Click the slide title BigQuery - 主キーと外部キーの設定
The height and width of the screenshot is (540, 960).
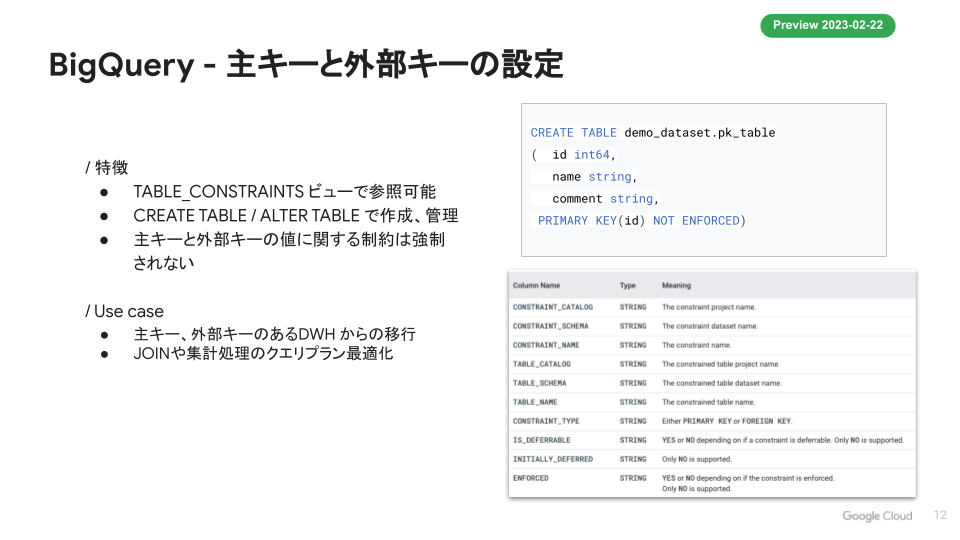(x=306, y=64)
